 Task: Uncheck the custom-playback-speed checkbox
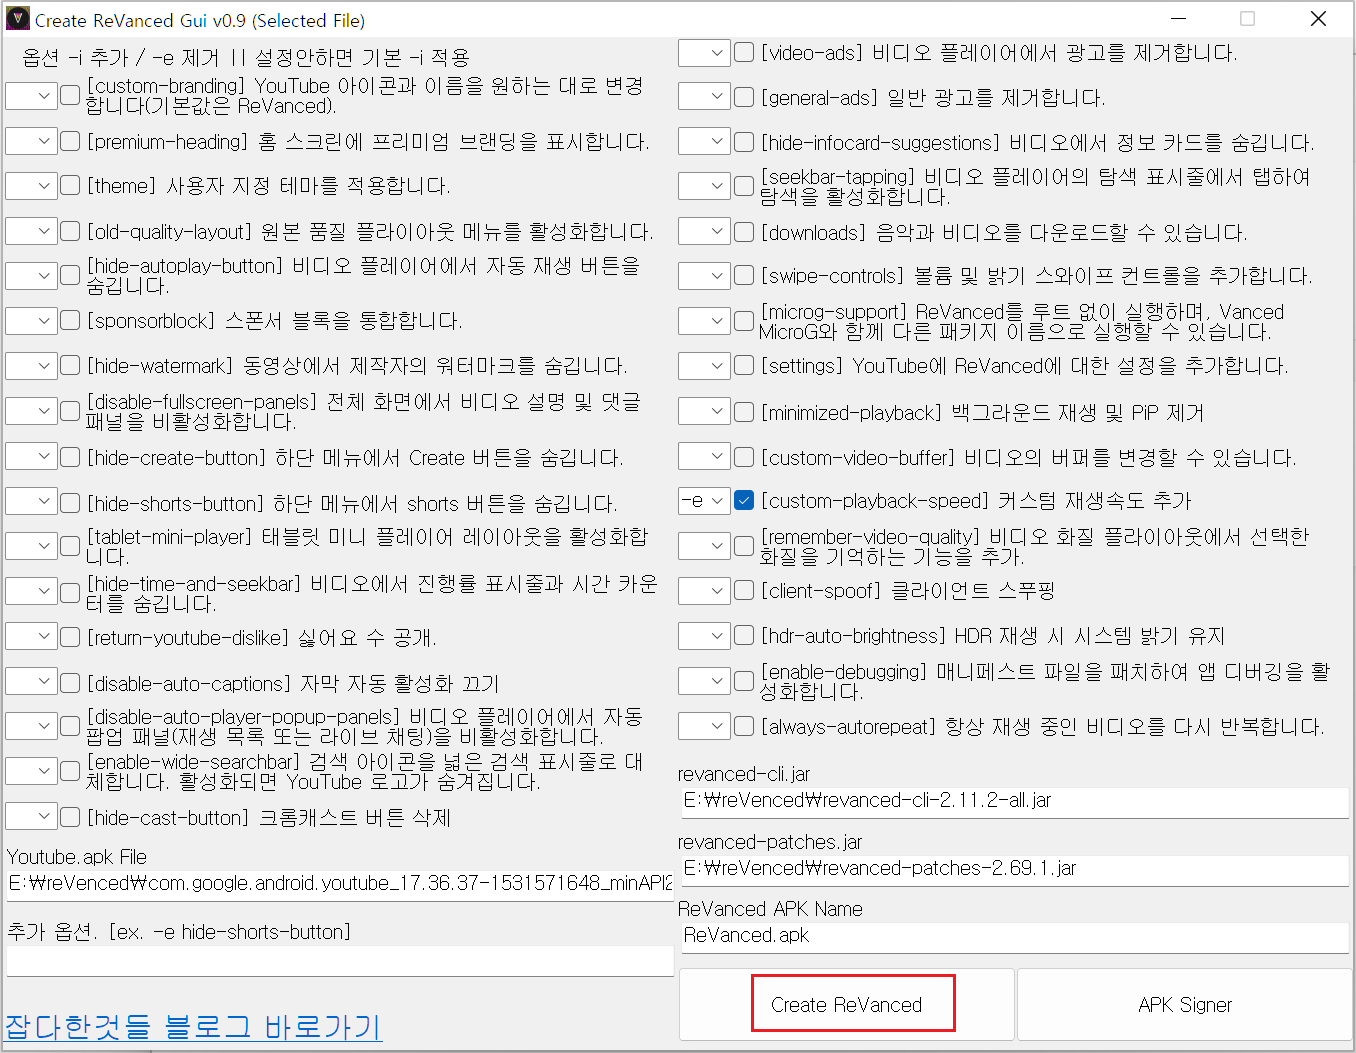click(744, 500)
